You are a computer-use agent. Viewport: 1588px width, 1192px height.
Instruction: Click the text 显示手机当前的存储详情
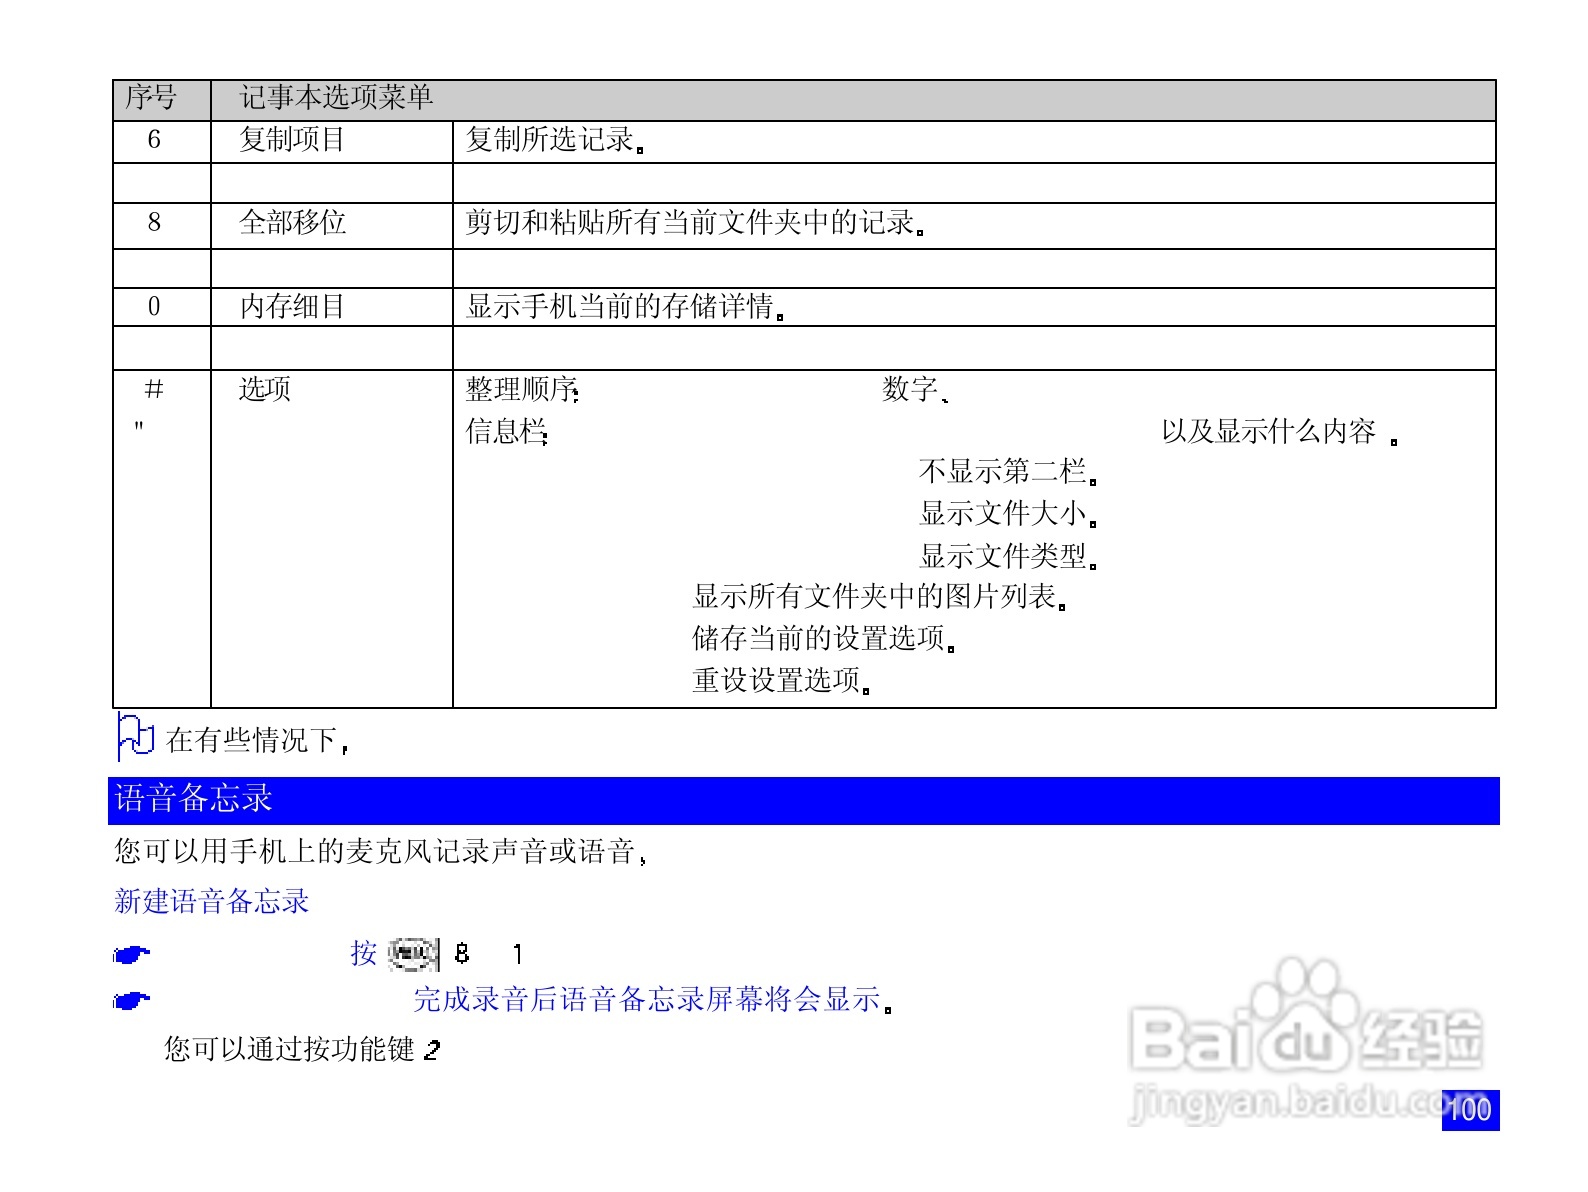pyautogui.click(x=625, y=306)
